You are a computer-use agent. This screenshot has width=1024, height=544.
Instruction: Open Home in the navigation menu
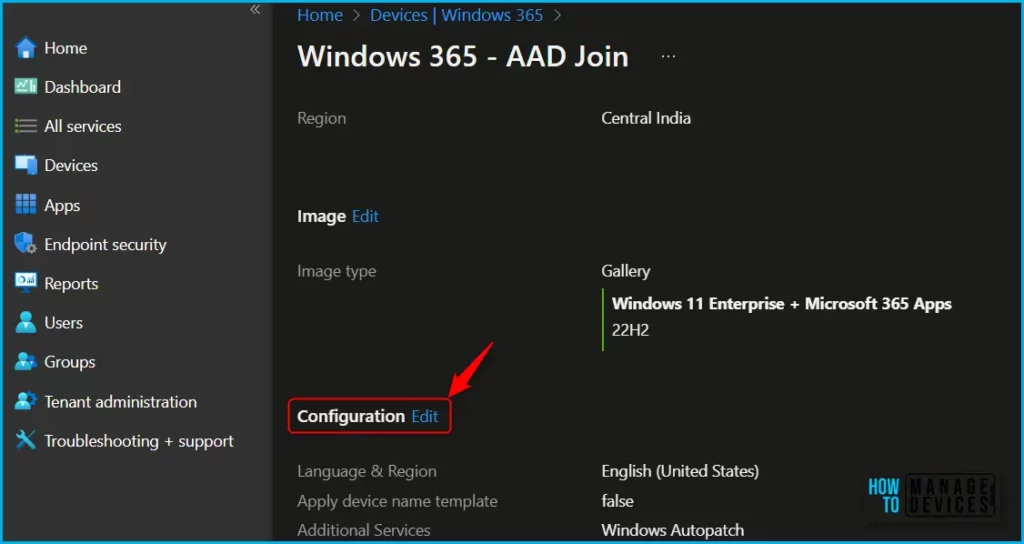coord(65,48)
